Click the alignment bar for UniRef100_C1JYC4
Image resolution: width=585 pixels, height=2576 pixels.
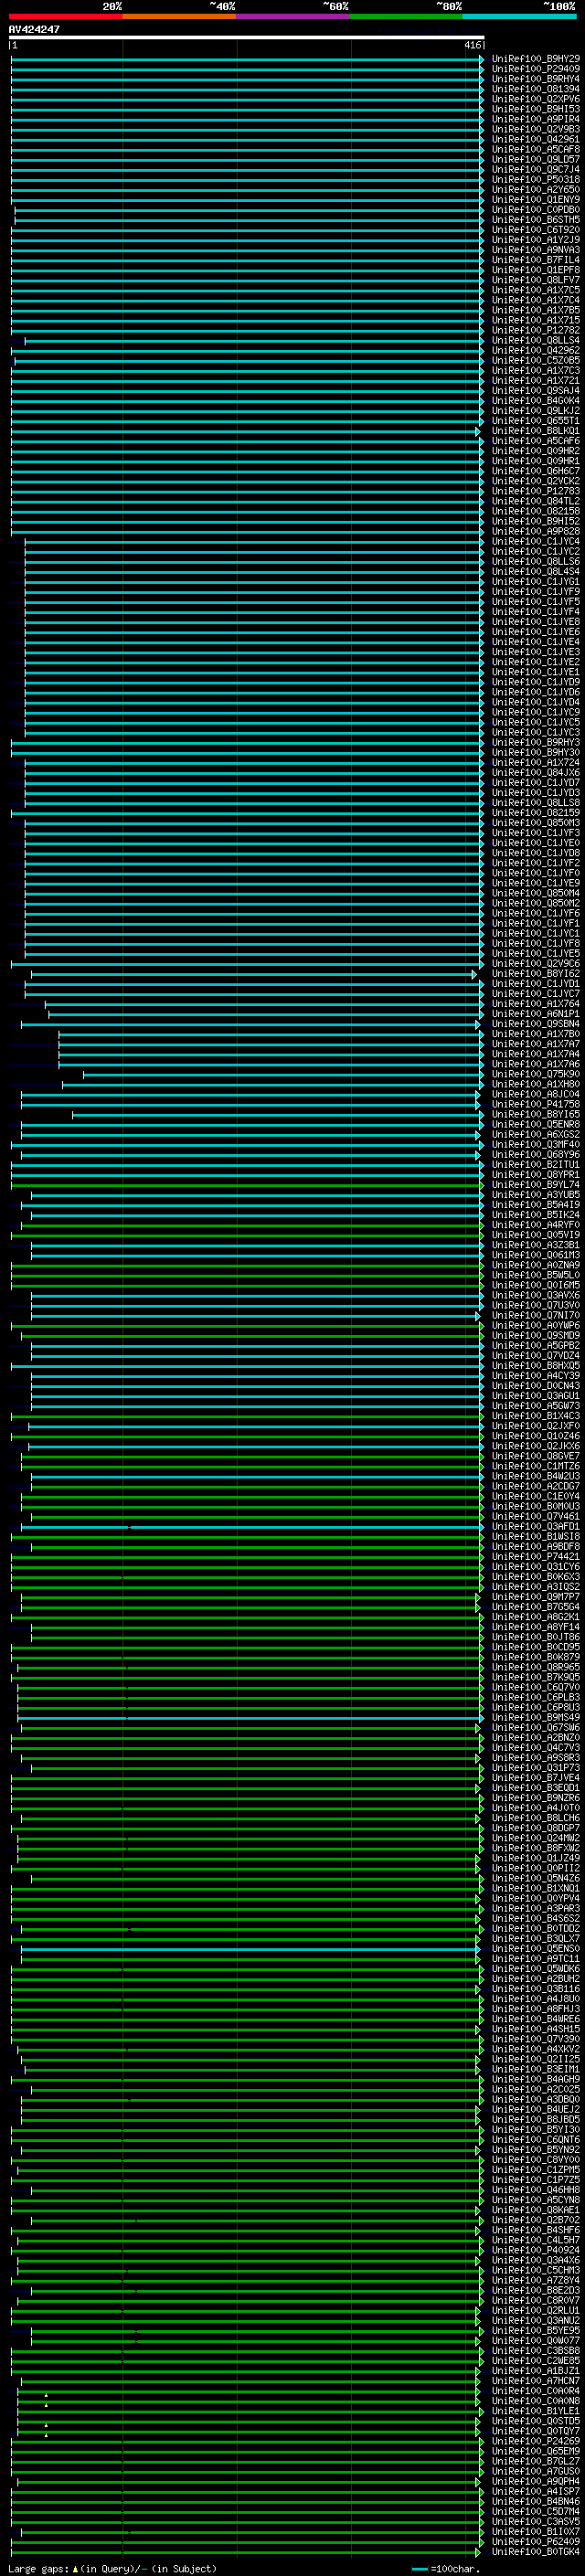pyautogui.click(x=254, y=541)
